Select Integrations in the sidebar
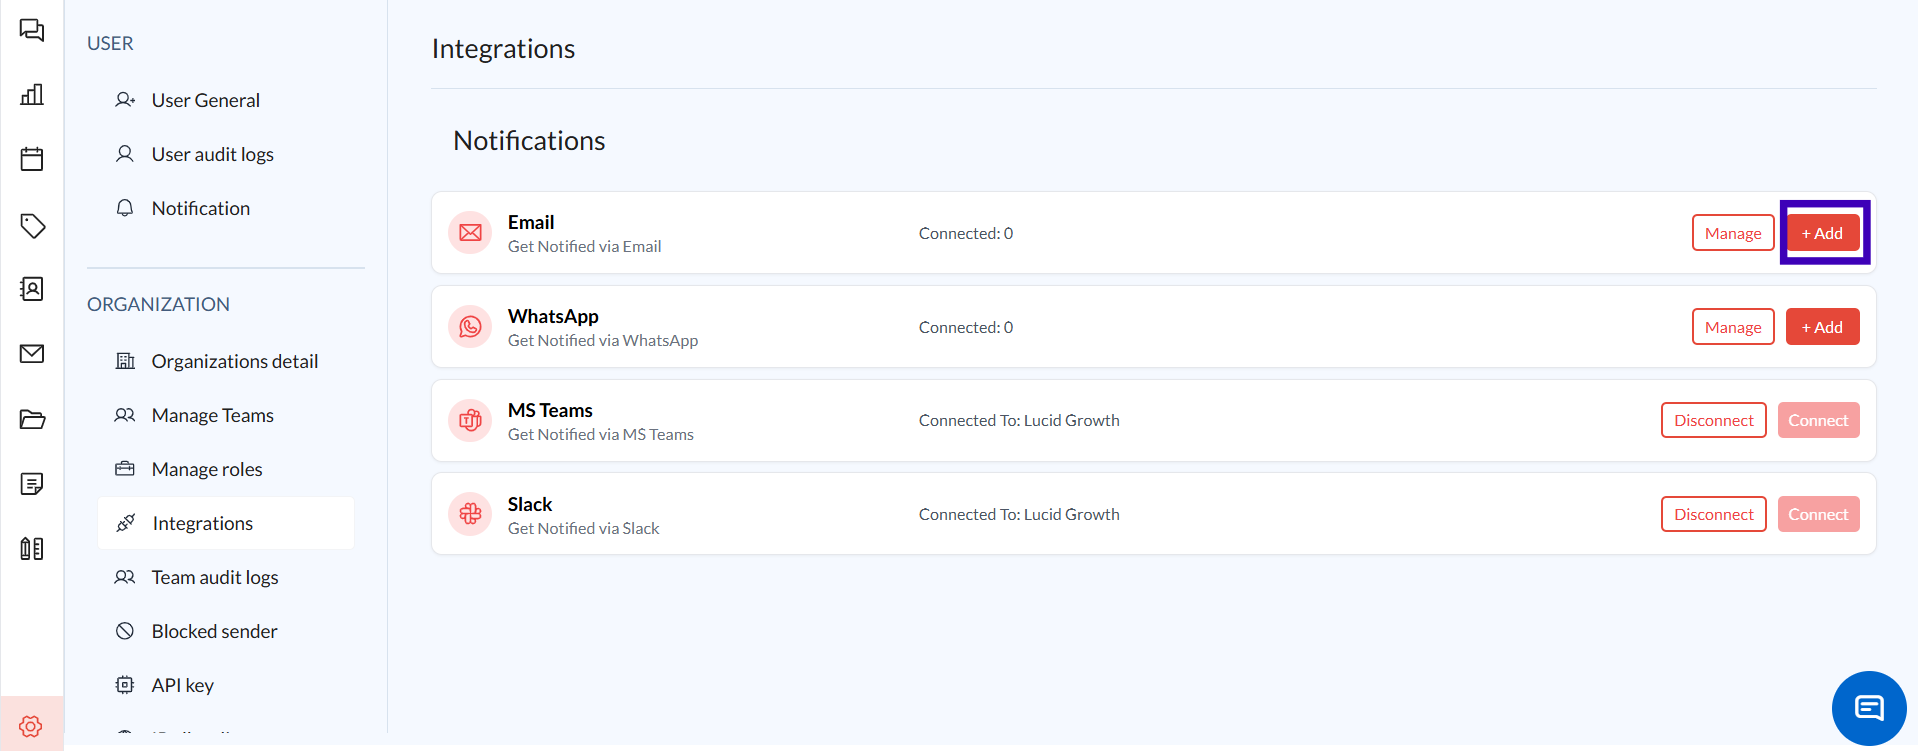The width and height of the screenshot is (1918, 751). click(226, 523)
